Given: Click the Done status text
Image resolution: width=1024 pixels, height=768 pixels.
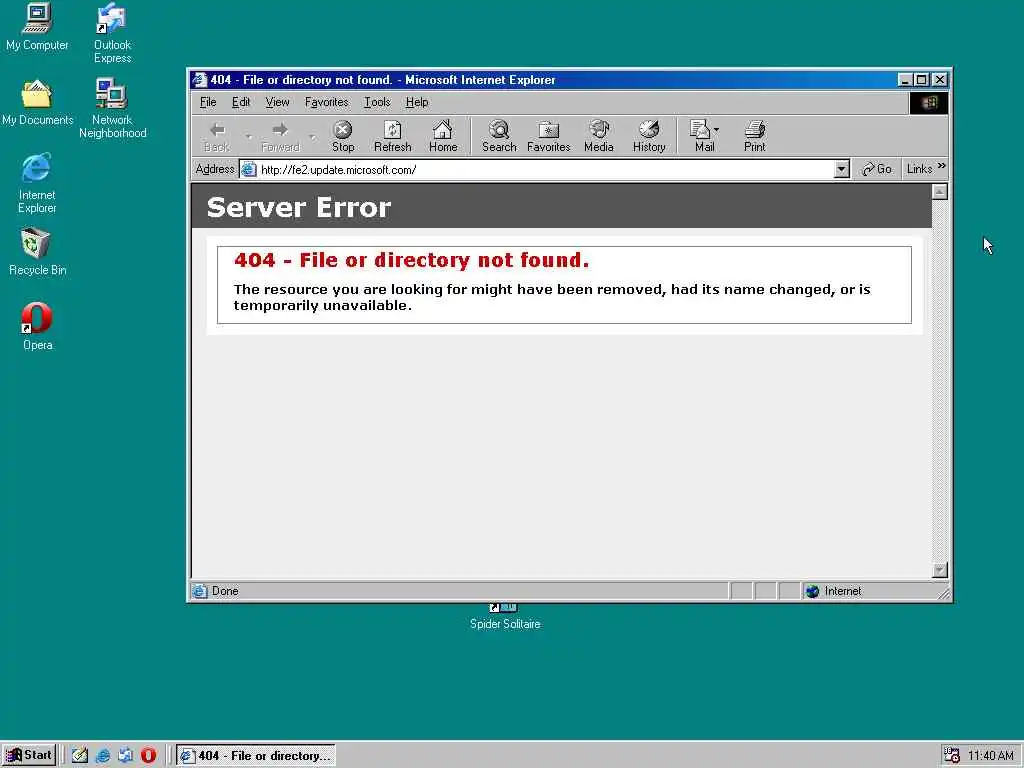Looking at the screenshot, I should [x=225, y=591].
